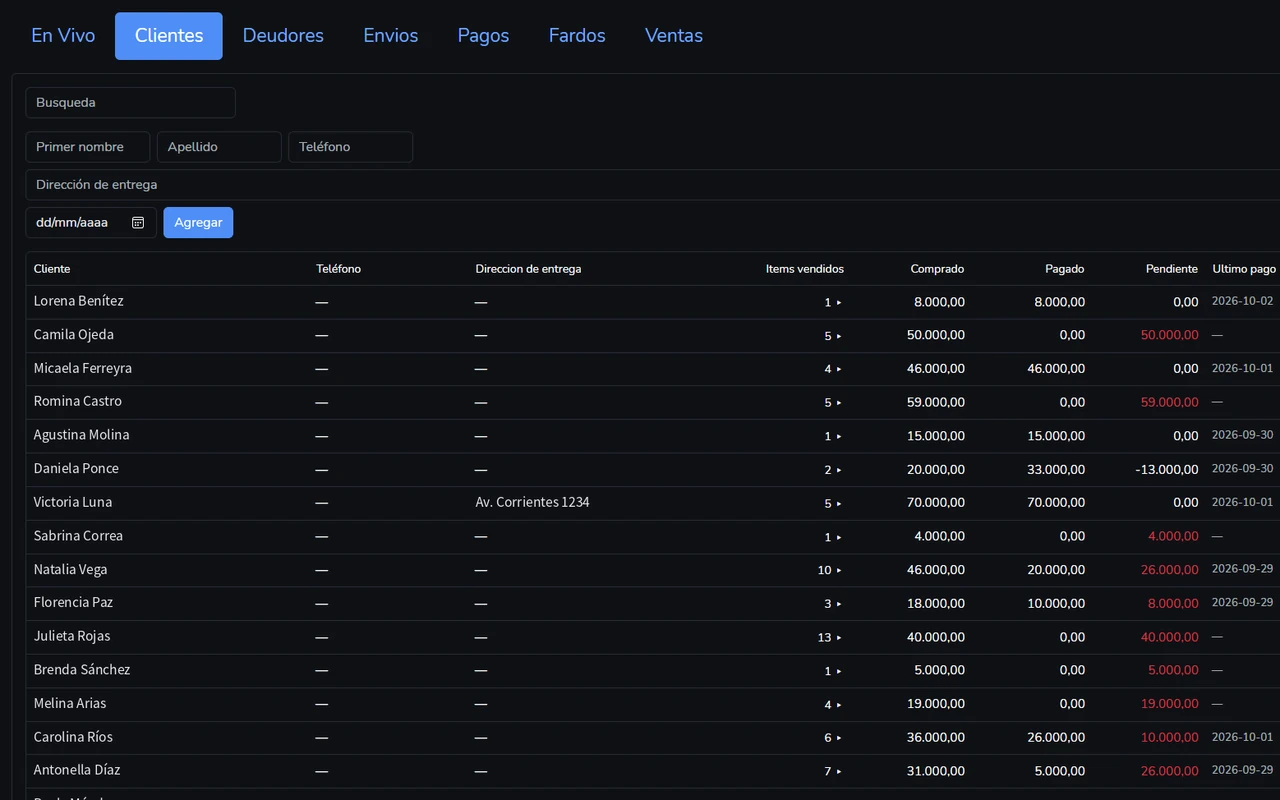The height and width of the screenshot is (800, 1280).
Task: Focus the Busqueda search field
Action: (x=130, y=103)
